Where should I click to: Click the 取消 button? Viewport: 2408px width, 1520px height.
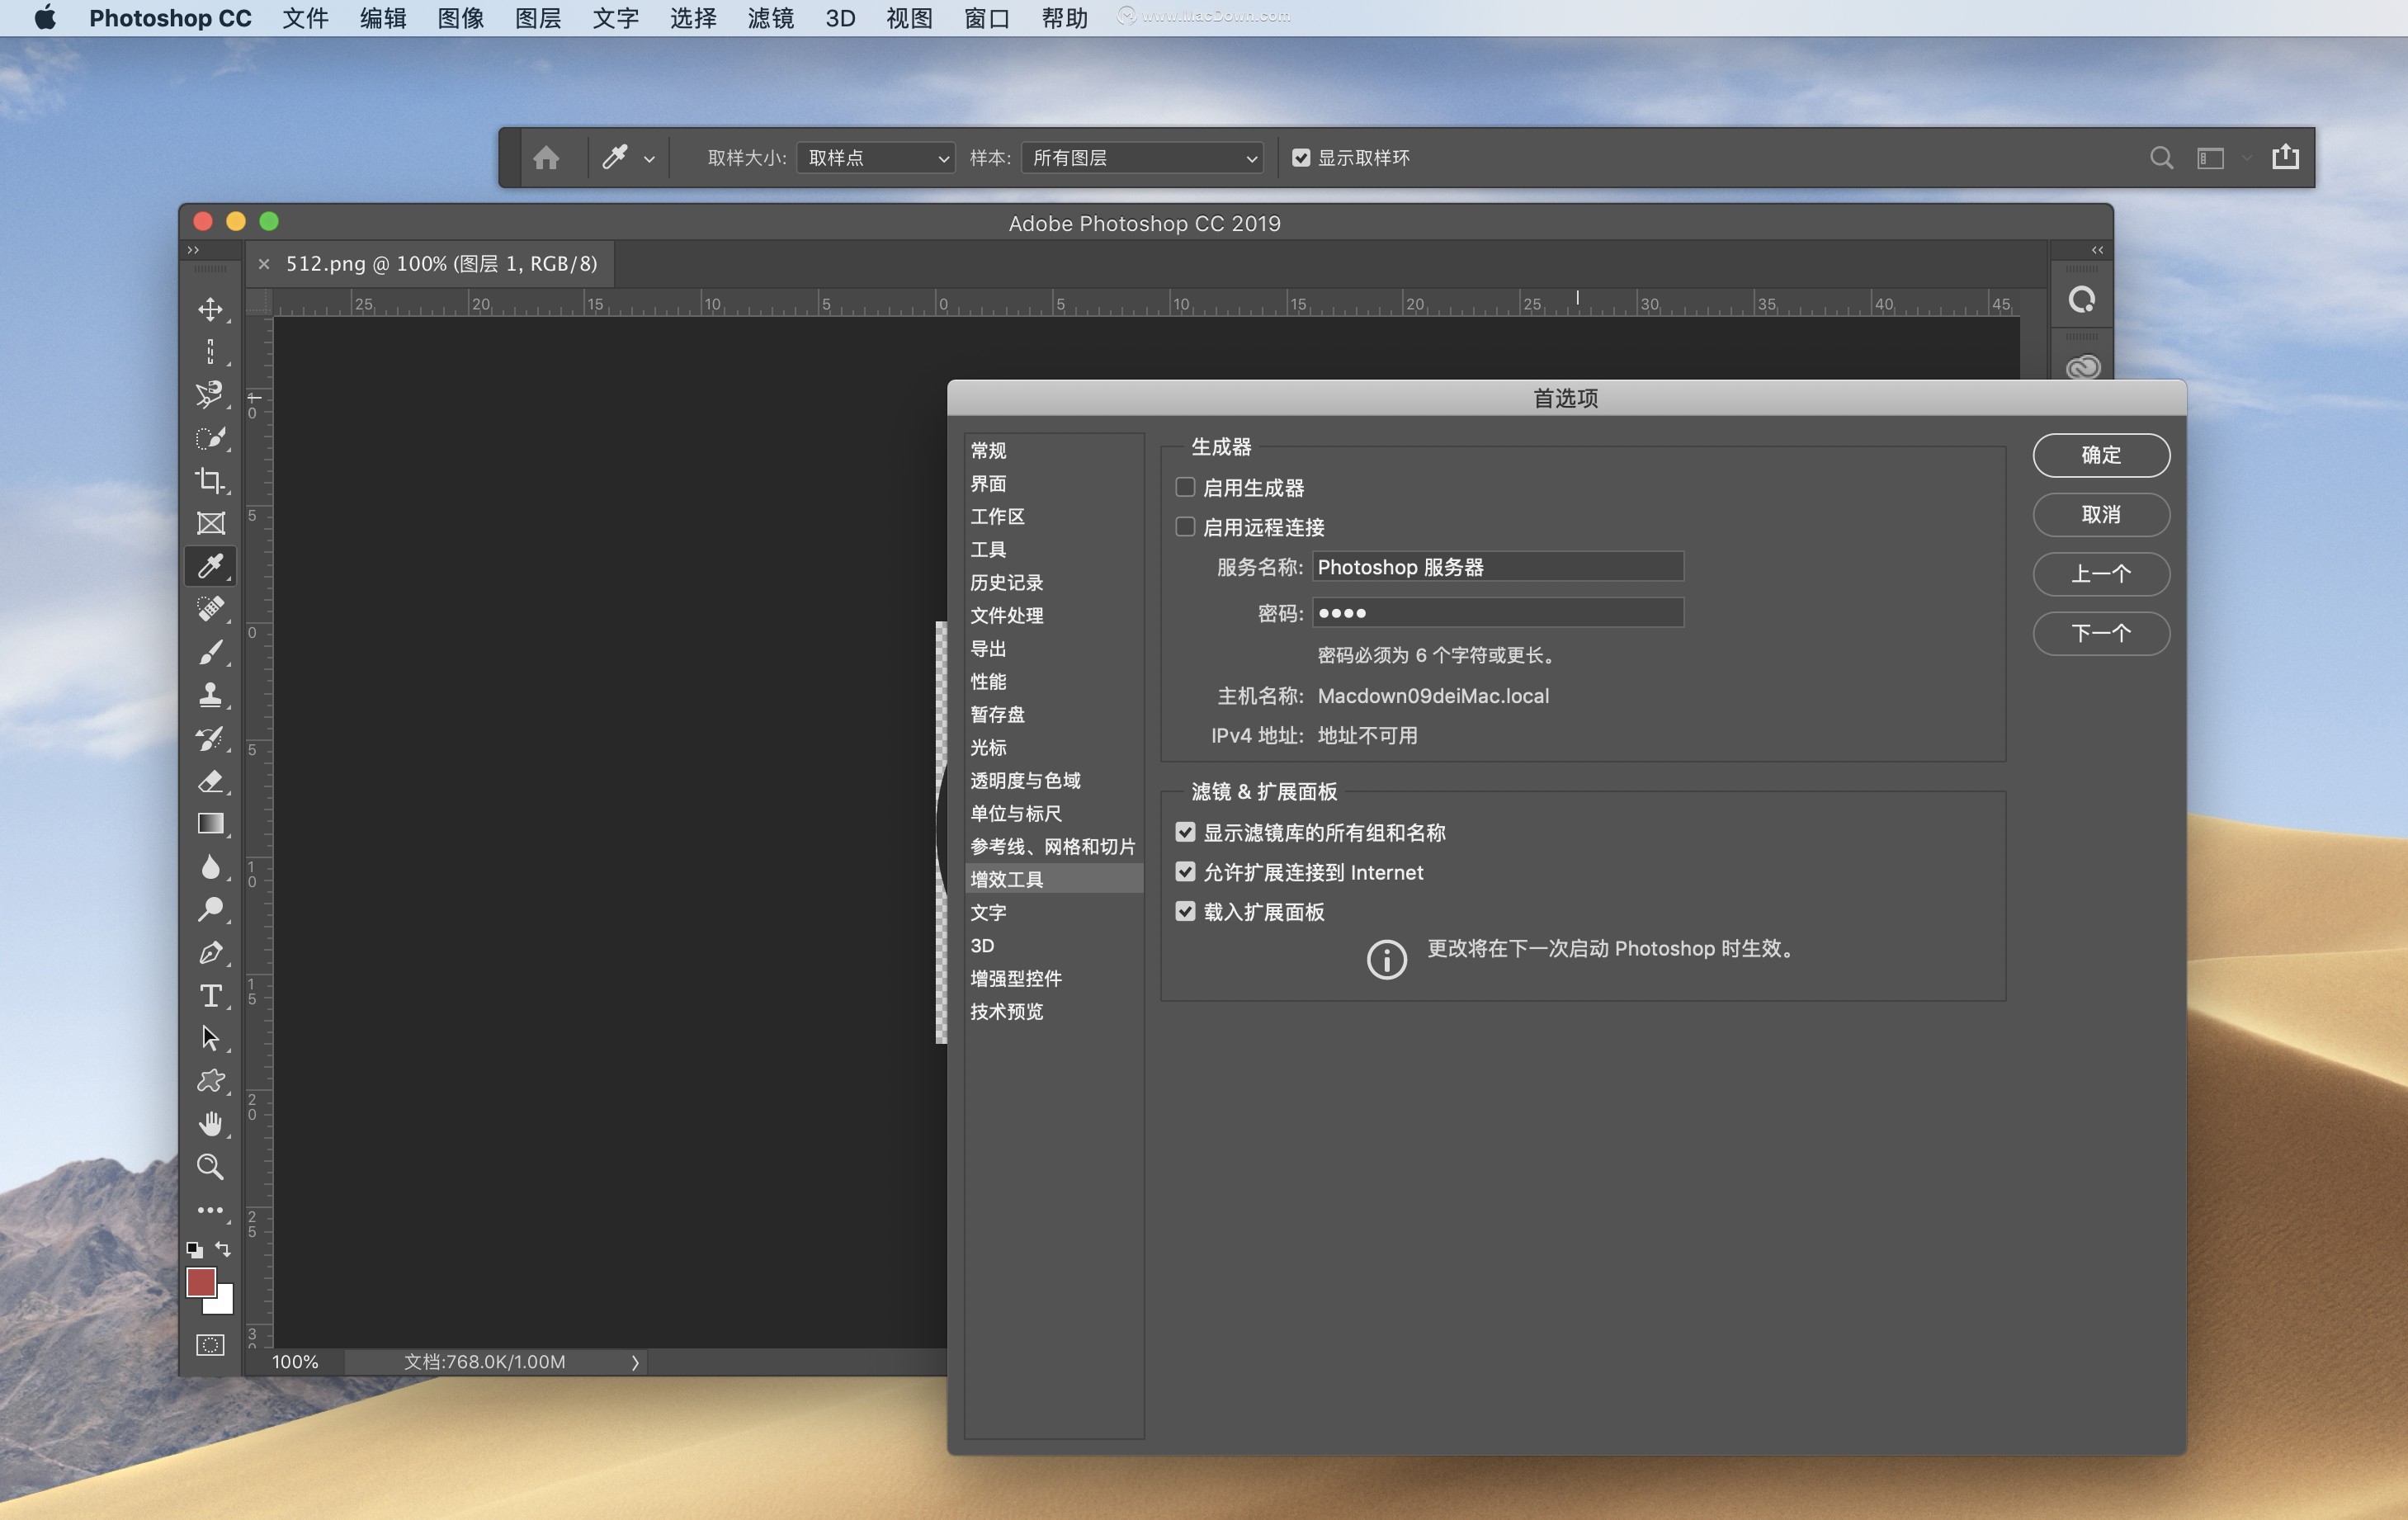pyautogui.click(x=2101, y=514)
